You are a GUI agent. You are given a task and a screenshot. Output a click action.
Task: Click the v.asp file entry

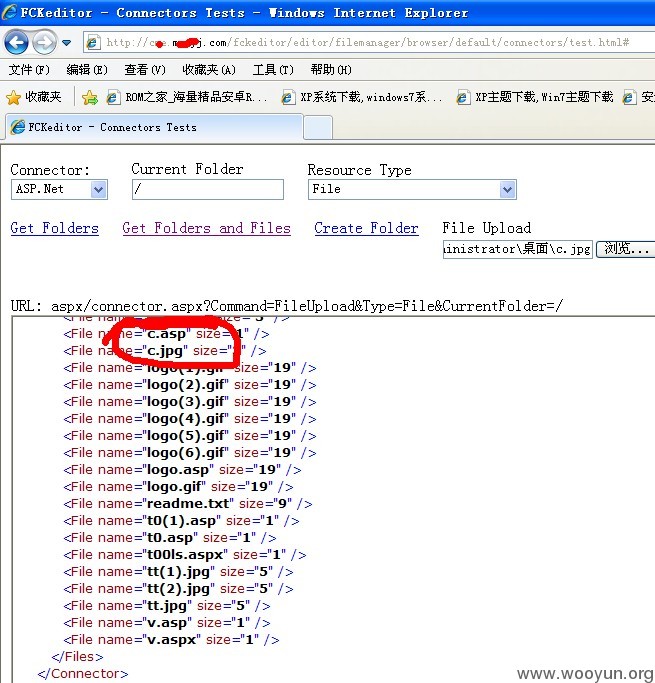pos(167,623)
